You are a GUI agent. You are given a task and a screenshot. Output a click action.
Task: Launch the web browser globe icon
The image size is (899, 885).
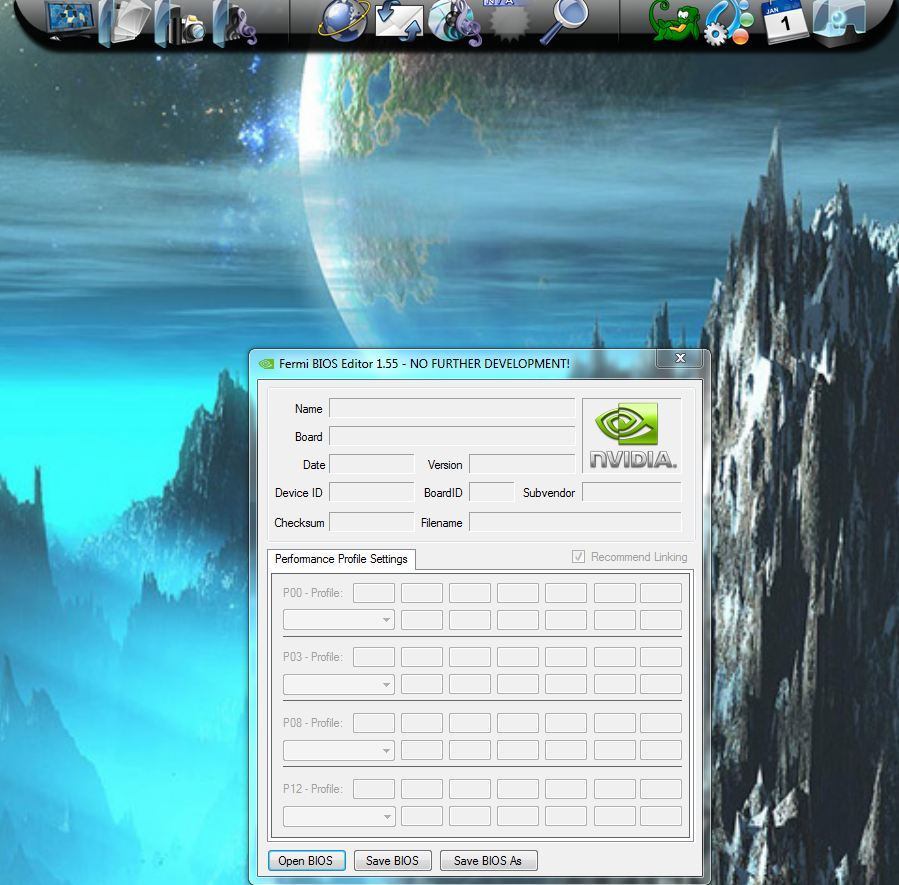[344, 21]
